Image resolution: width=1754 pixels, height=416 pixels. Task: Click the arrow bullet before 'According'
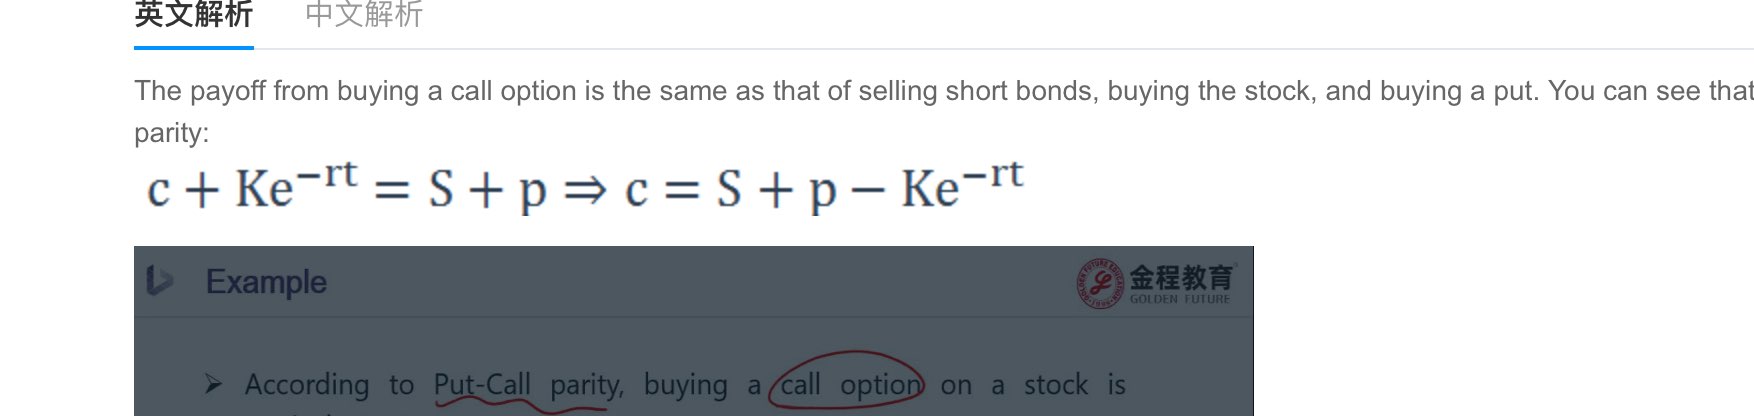[213, 384]
